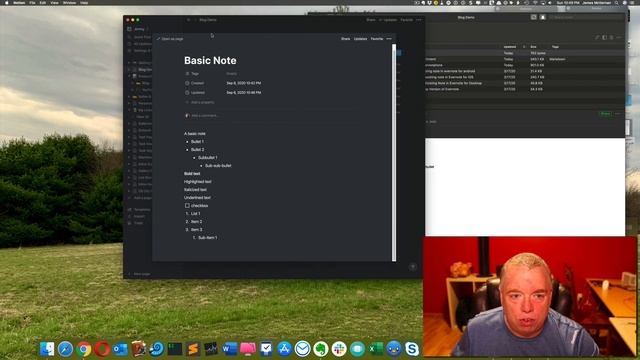Image resolution: width=640 pixels, height=360 pixels.
Task: Open Evernote from the Dock
Action: [x=321, y=349]
